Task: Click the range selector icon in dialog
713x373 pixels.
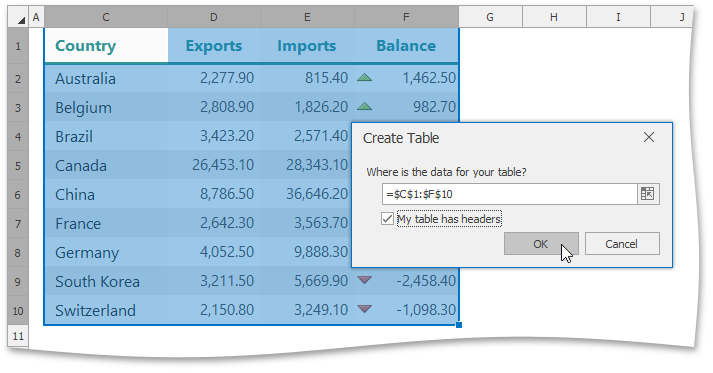Action: (647, 194)
